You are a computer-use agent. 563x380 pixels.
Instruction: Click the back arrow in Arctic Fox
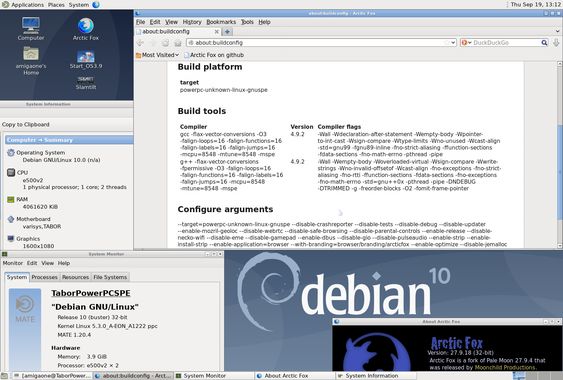[x=140, y=43]
